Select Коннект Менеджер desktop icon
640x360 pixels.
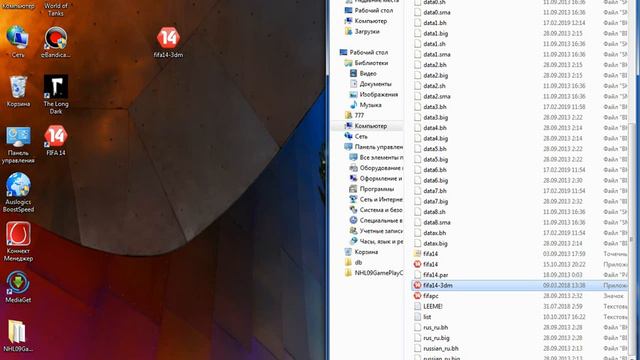point(18,242)
